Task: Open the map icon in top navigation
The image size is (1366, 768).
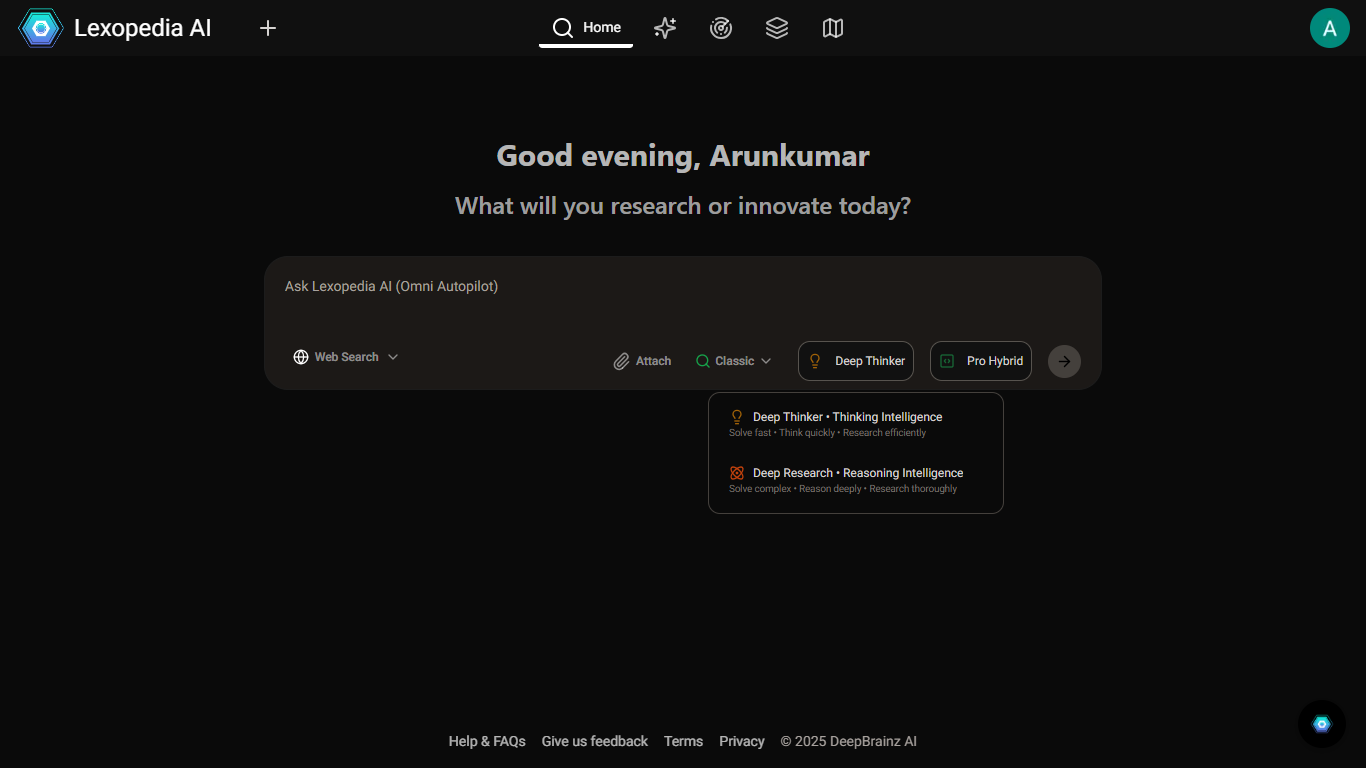Action: (x=833, y=28)
